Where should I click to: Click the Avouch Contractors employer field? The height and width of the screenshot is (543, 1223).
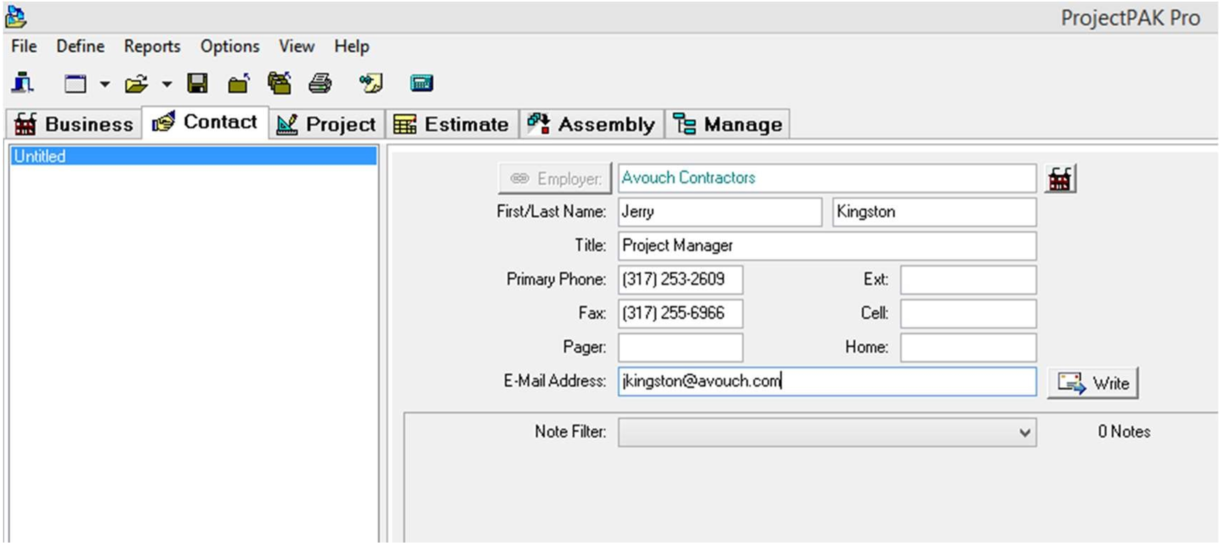(827, 178)
